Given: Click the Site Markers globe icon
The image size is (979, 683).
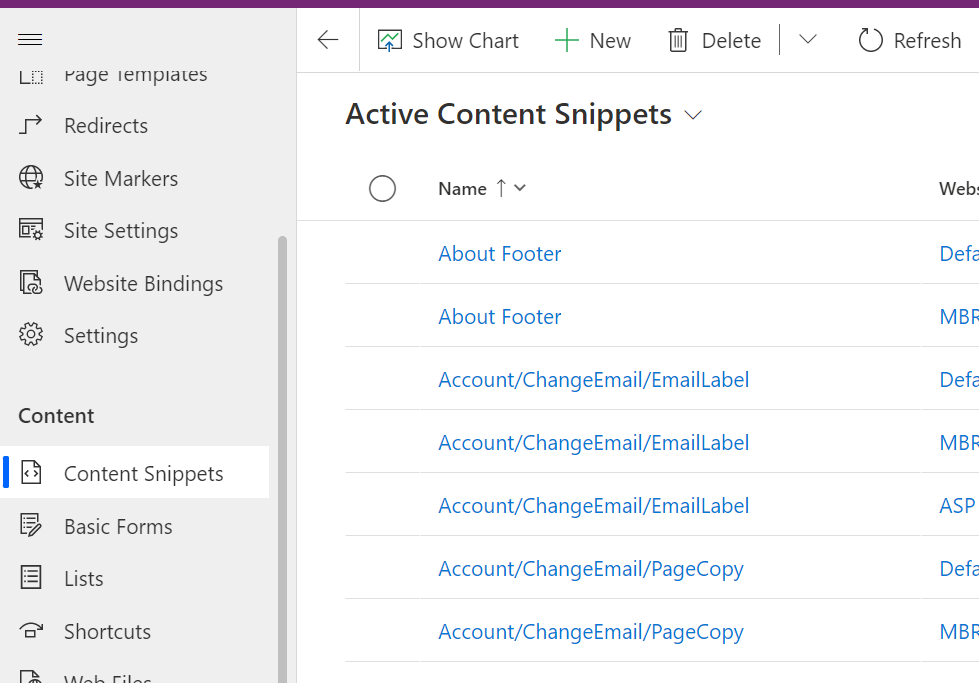Looking at the screenshot, I should click(31, 178).
